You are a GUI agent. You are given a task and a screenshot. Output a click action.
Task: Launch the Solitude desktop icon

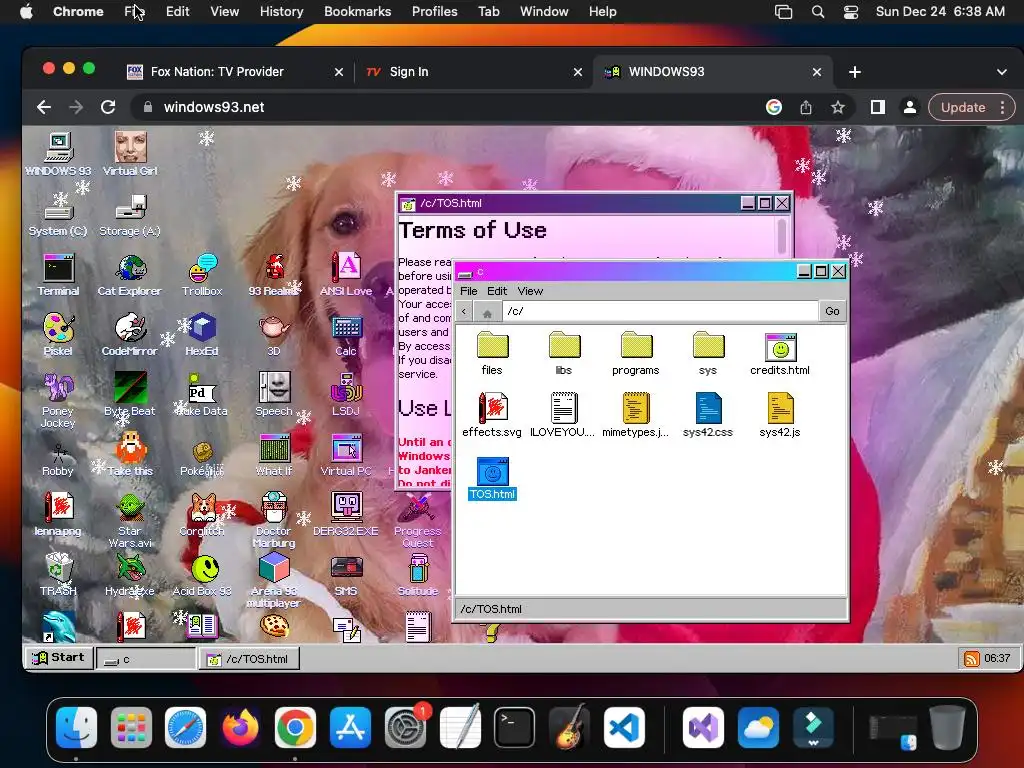[418, 575]
